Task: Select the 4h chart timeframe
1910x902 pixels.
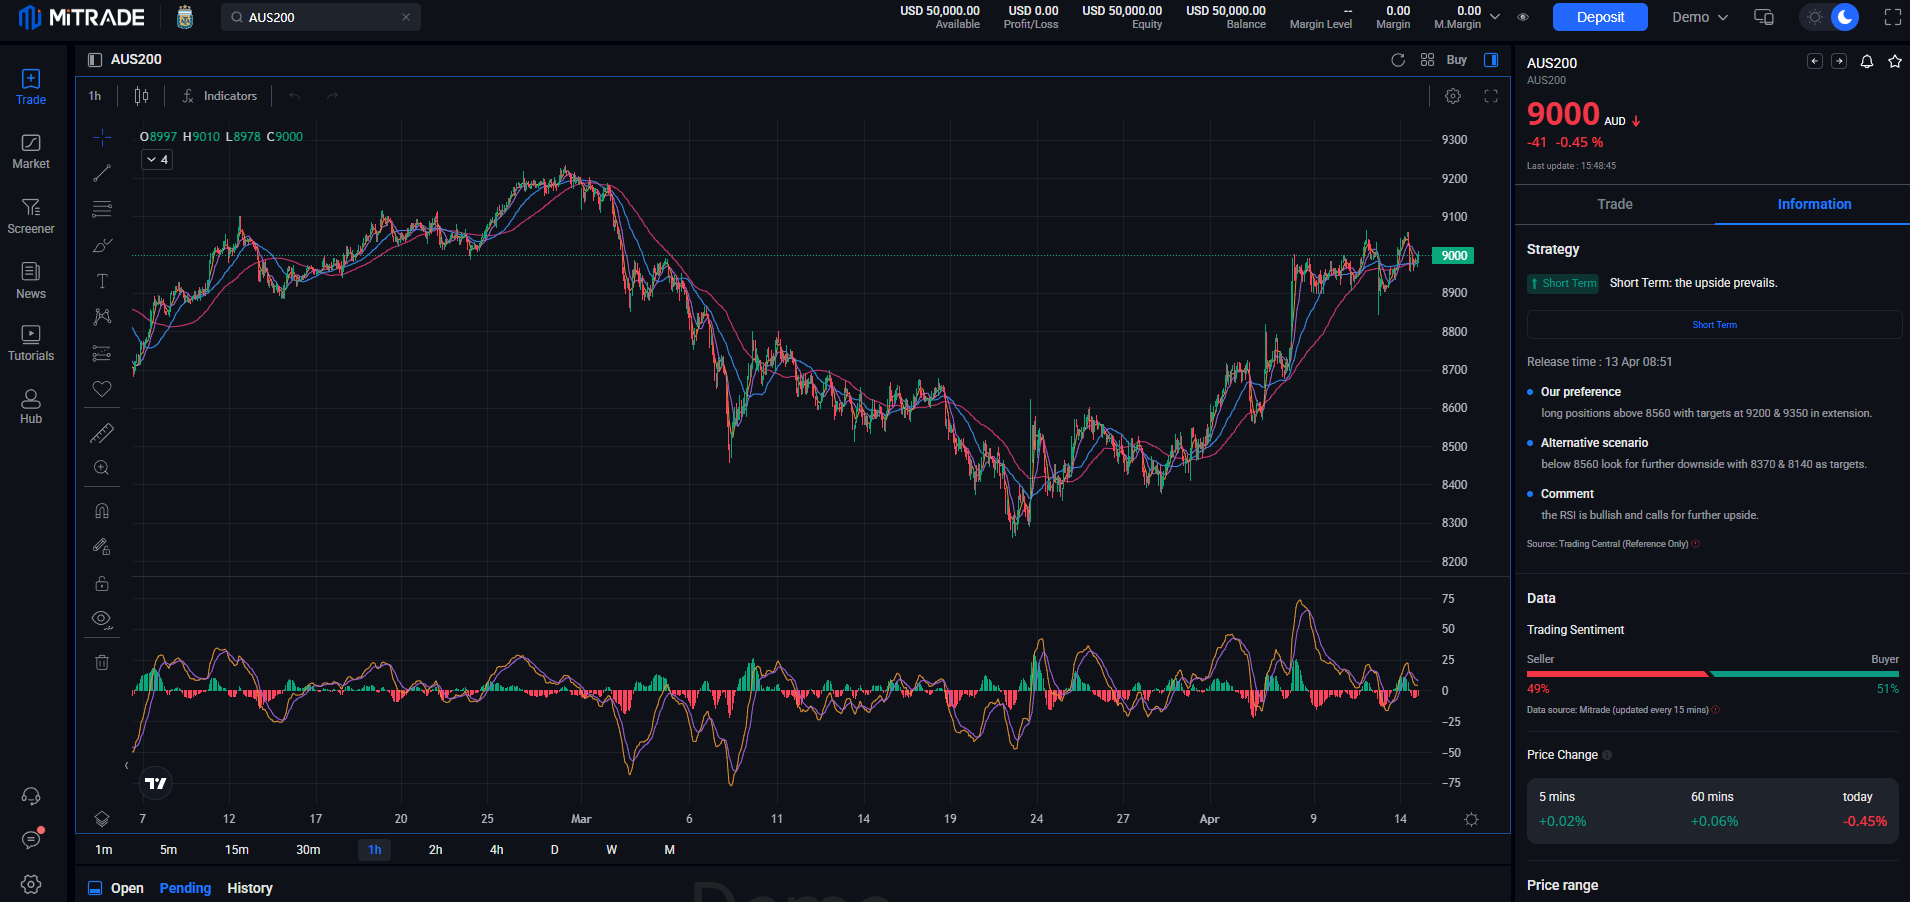Action: tap(497, 849)
